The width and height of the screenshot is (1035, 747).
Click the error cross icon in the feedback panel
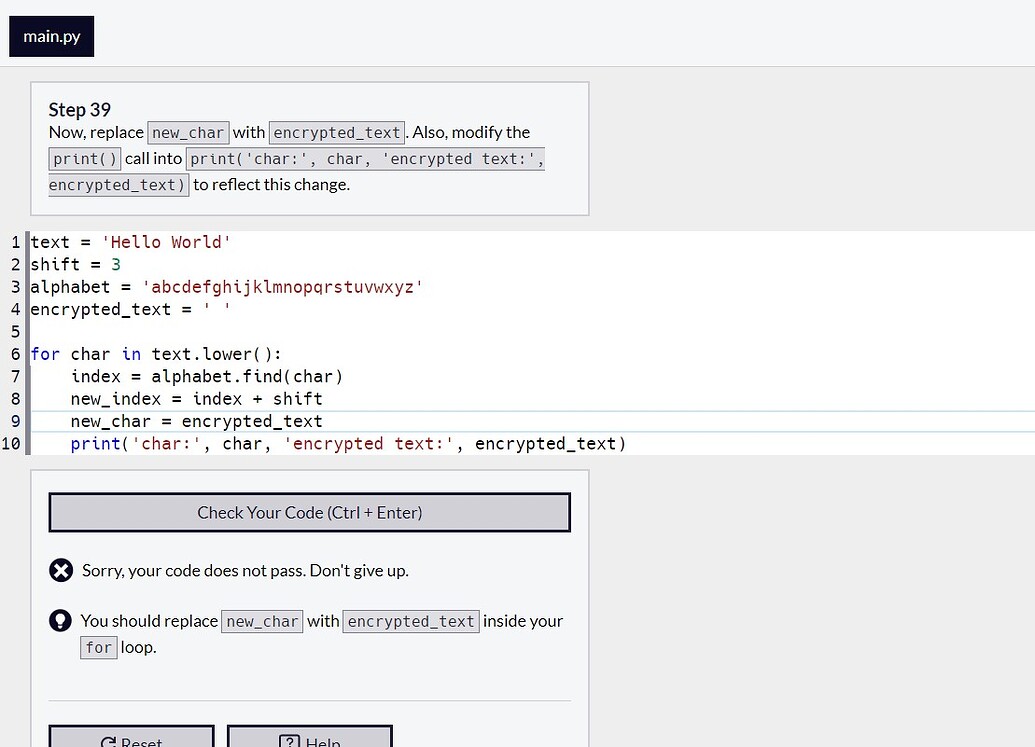61,570
